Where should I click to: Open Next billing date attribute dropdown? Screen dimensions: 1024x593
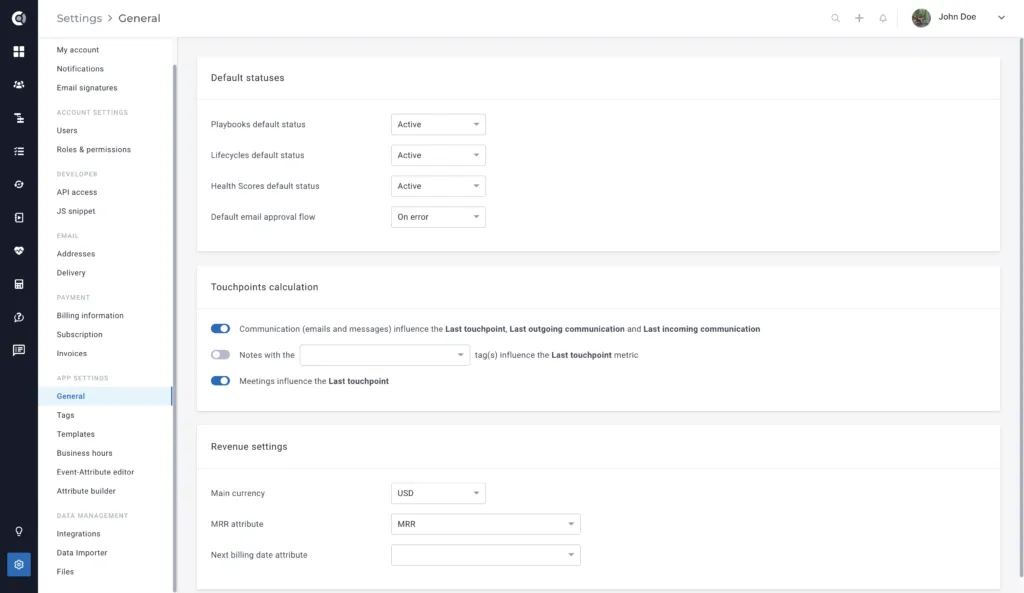pos(486,554)
